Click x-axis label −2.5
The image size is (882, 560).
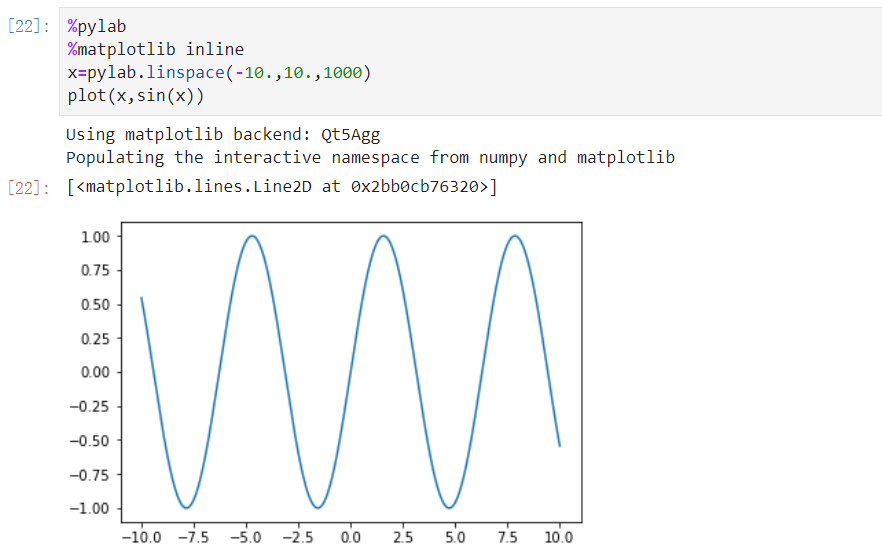click(x=298, y=538)
